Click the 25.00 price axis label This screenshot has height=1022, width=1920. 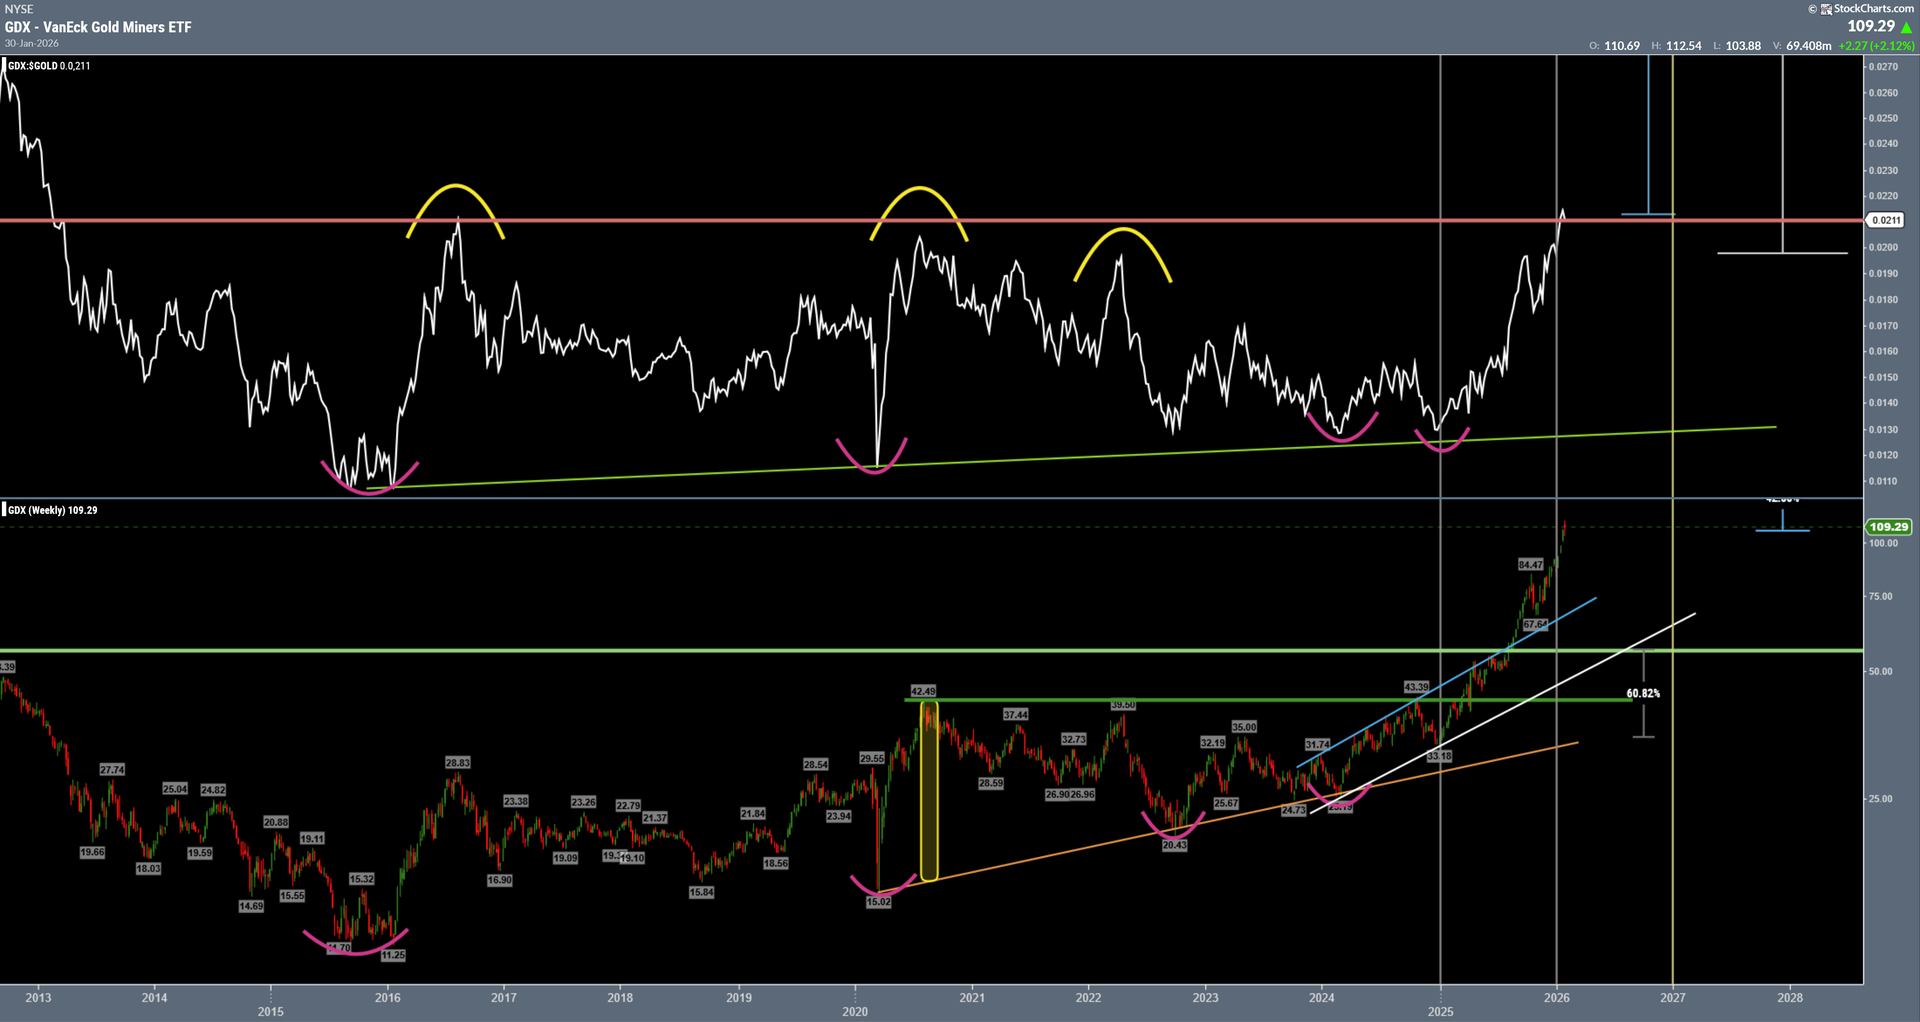[1881, 799]
